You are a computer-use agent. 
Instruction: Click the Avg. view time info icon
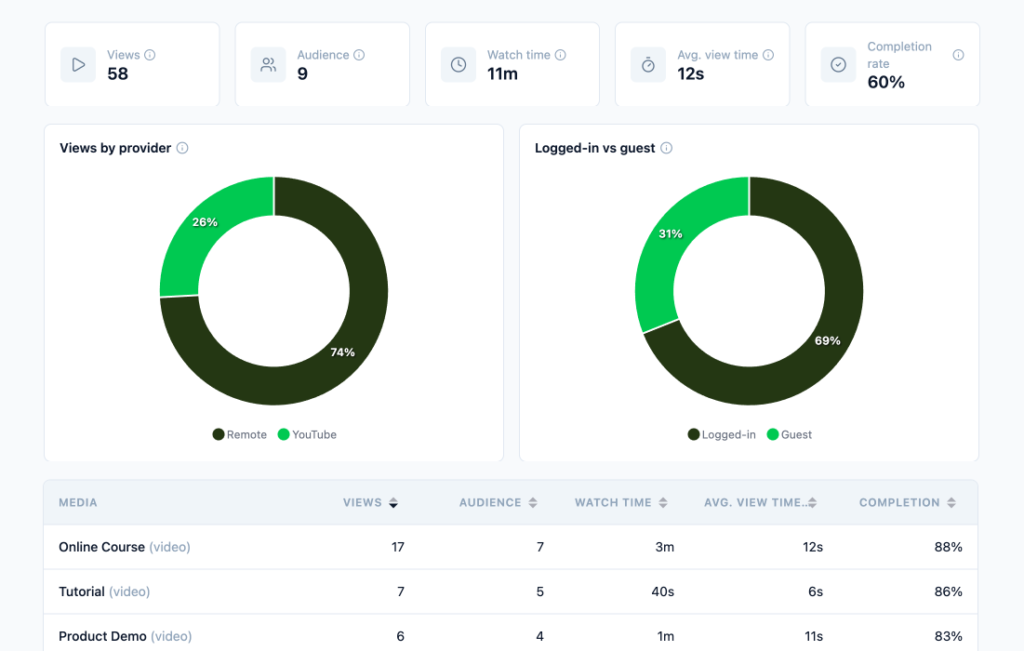(x=768, y=55)
